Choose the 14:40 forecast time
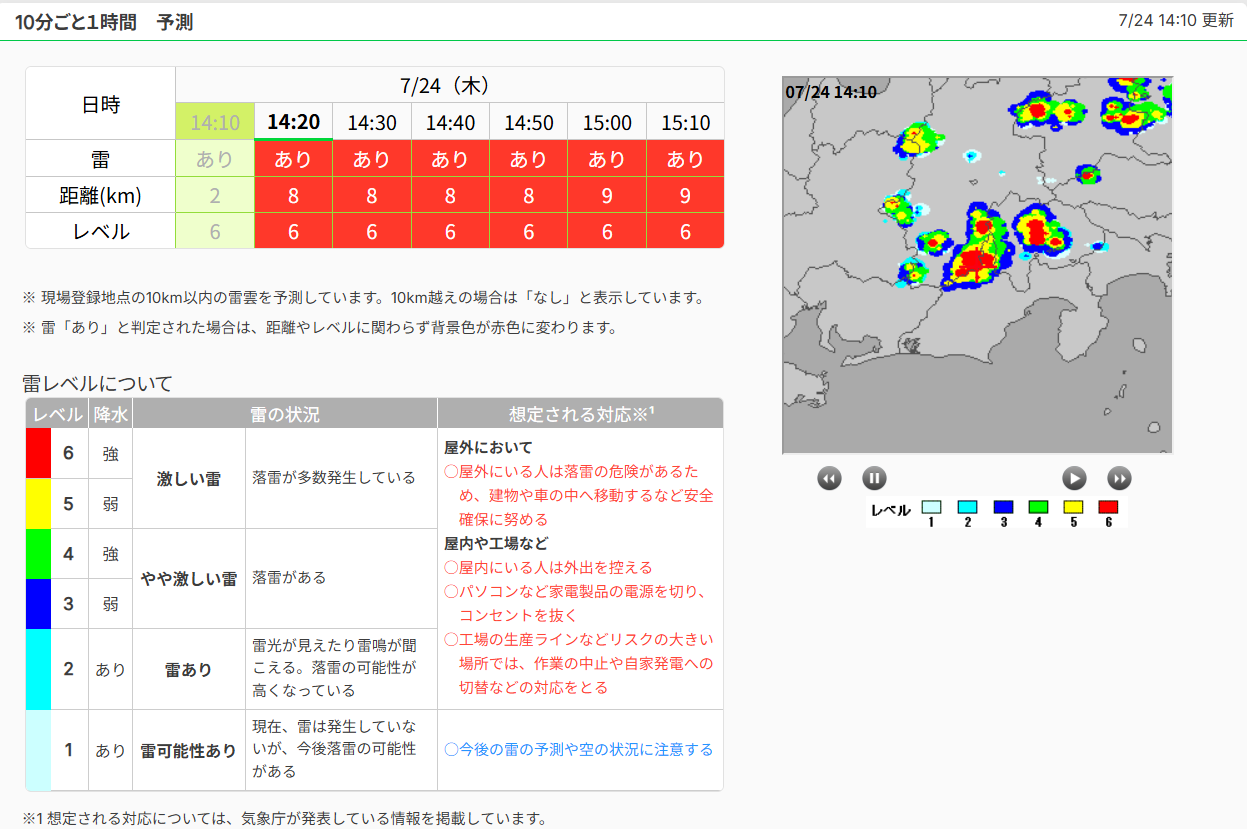1247x829 pixels. [x=450, y=122]
